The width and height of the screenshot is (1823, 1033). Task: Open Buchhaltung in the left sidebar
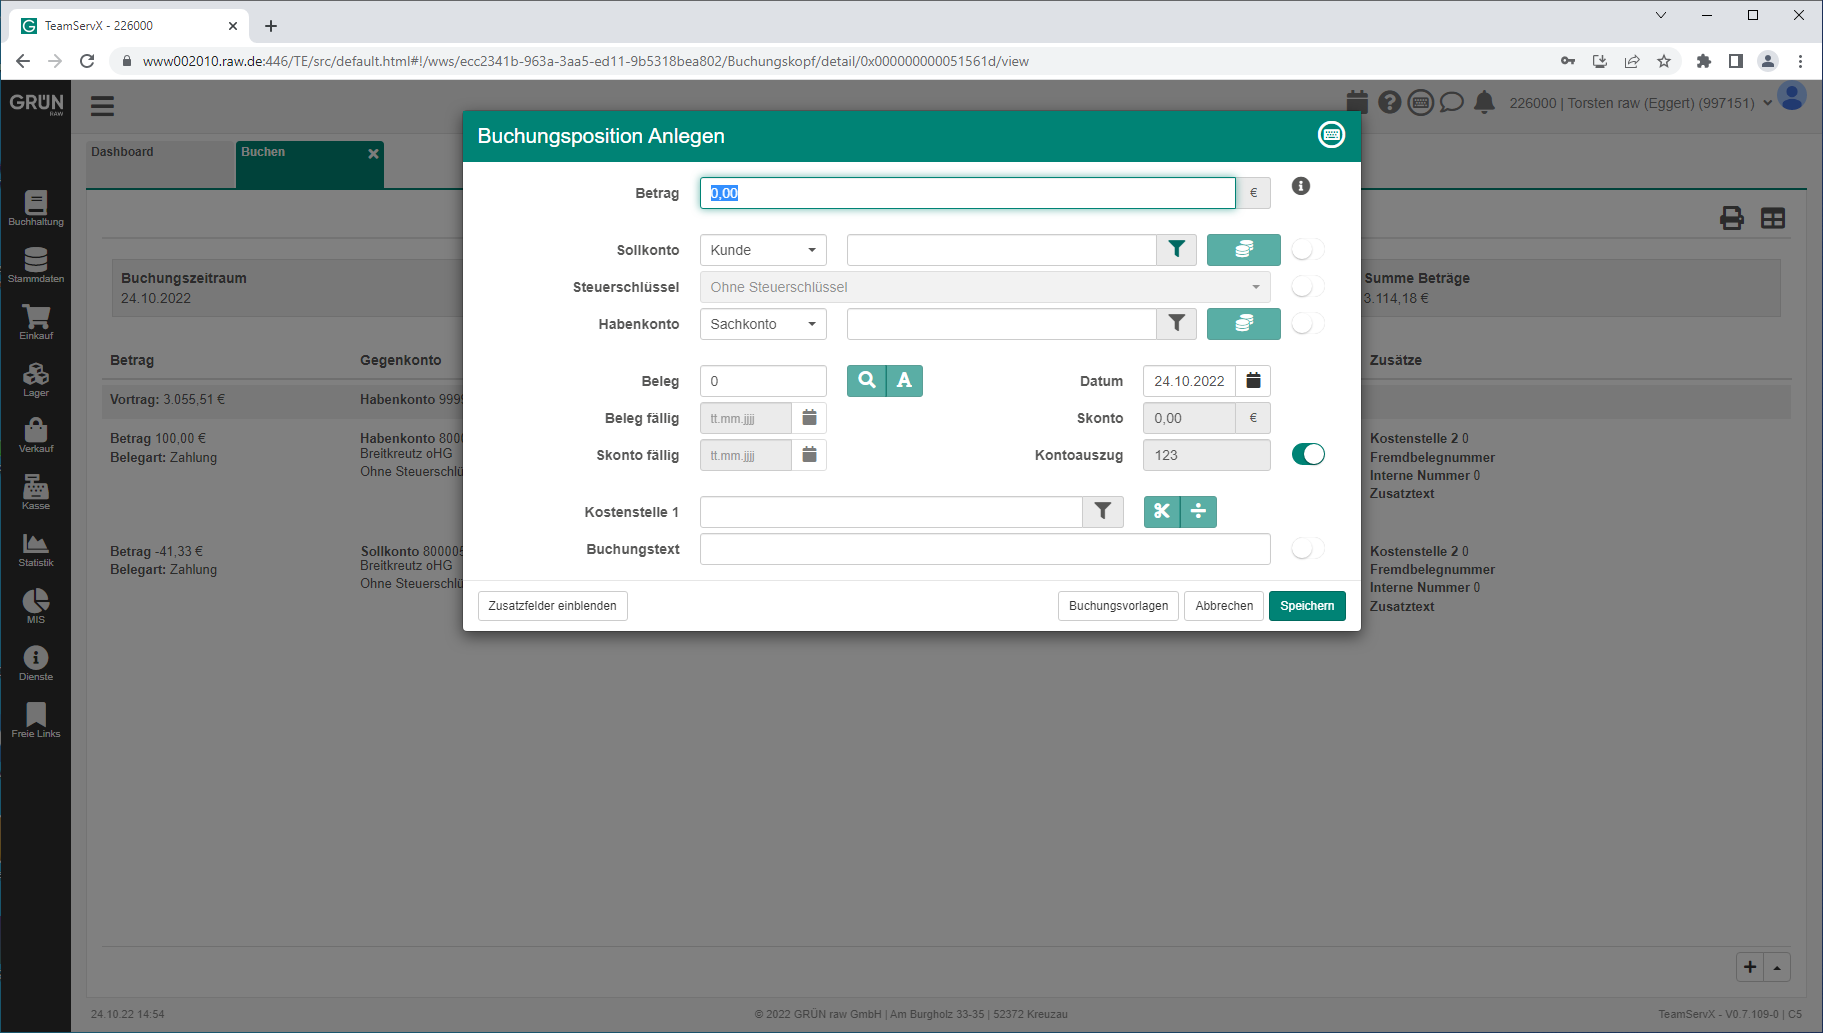coord(36,208)
